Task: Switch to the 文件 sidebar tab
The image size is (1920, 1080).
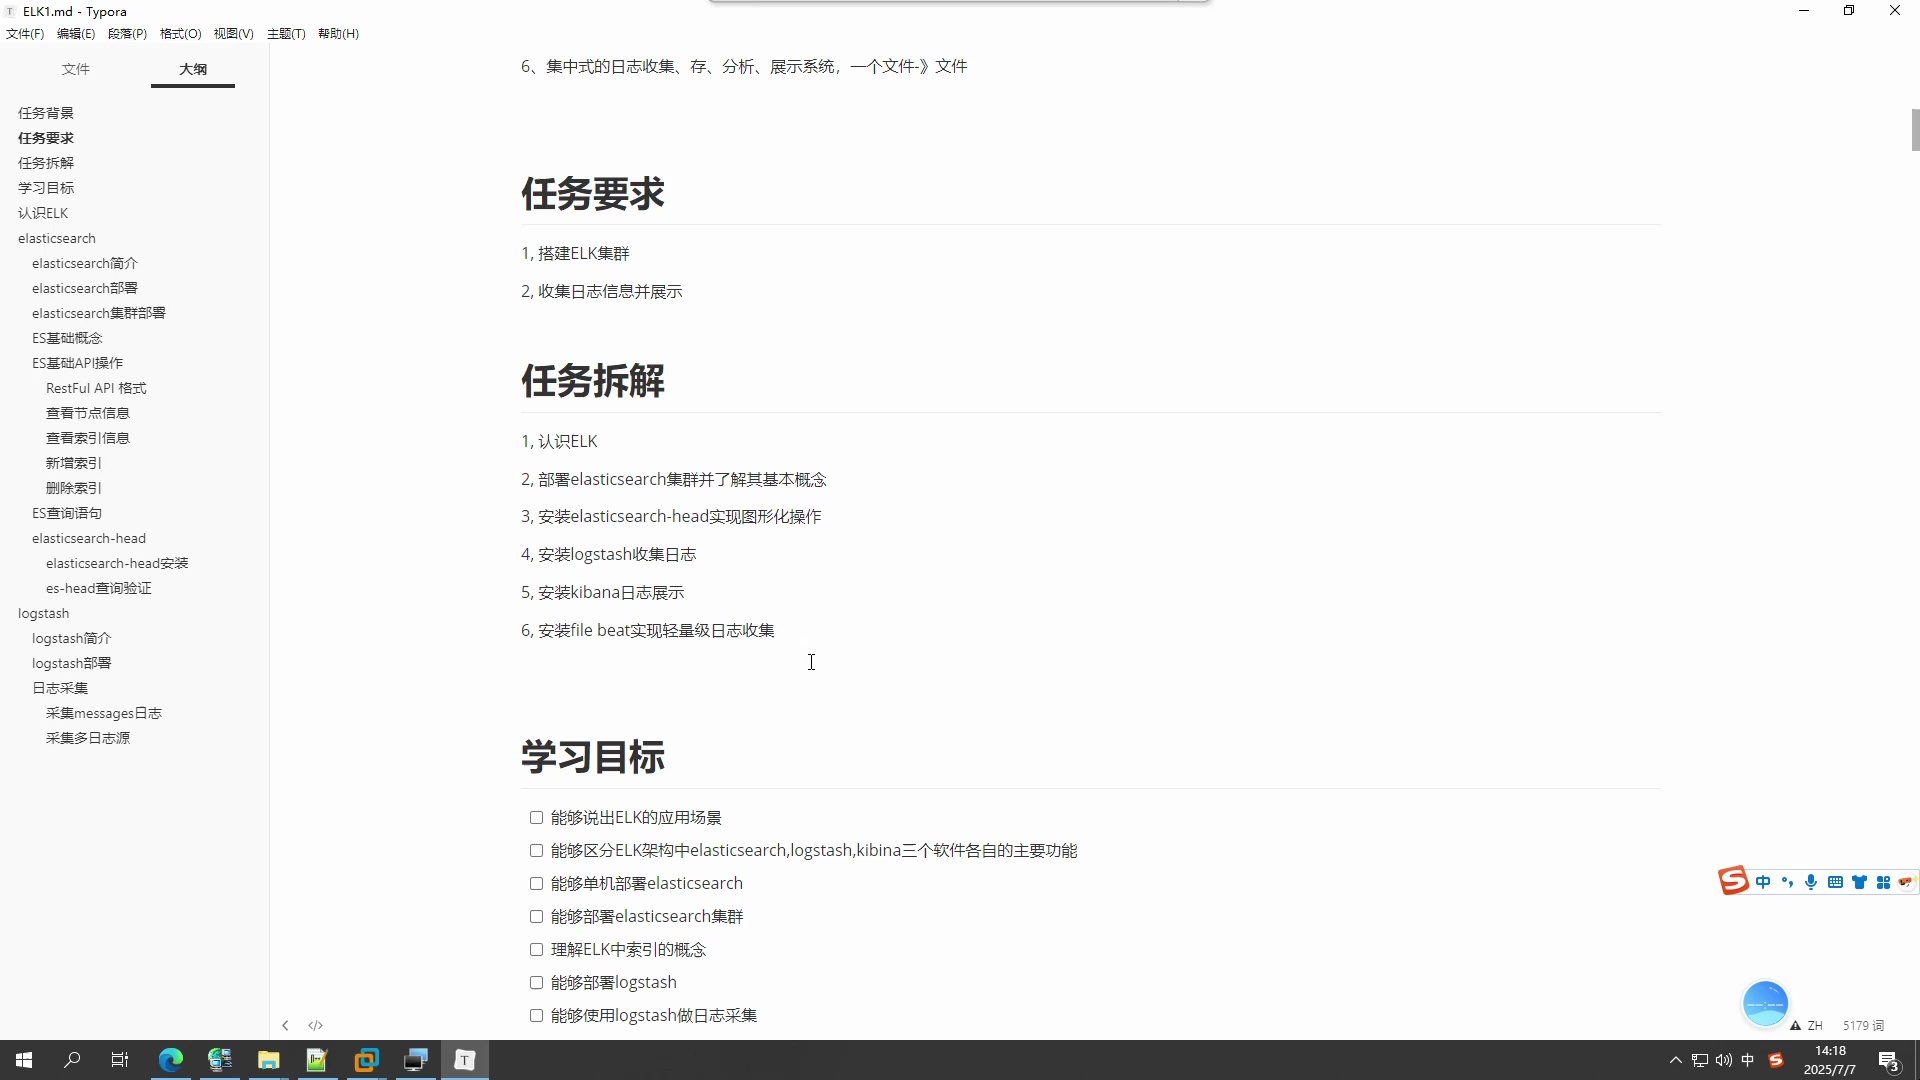Action: [x=76, y=69]
